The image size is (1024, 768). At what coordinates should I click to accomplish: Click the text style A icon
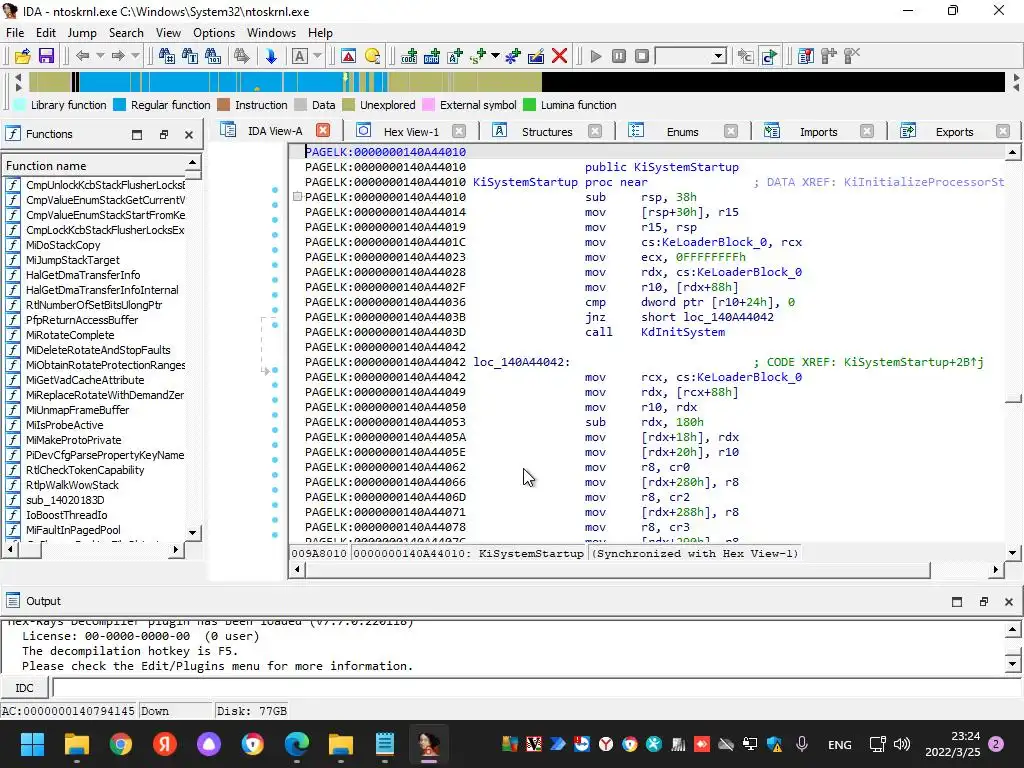300,56
